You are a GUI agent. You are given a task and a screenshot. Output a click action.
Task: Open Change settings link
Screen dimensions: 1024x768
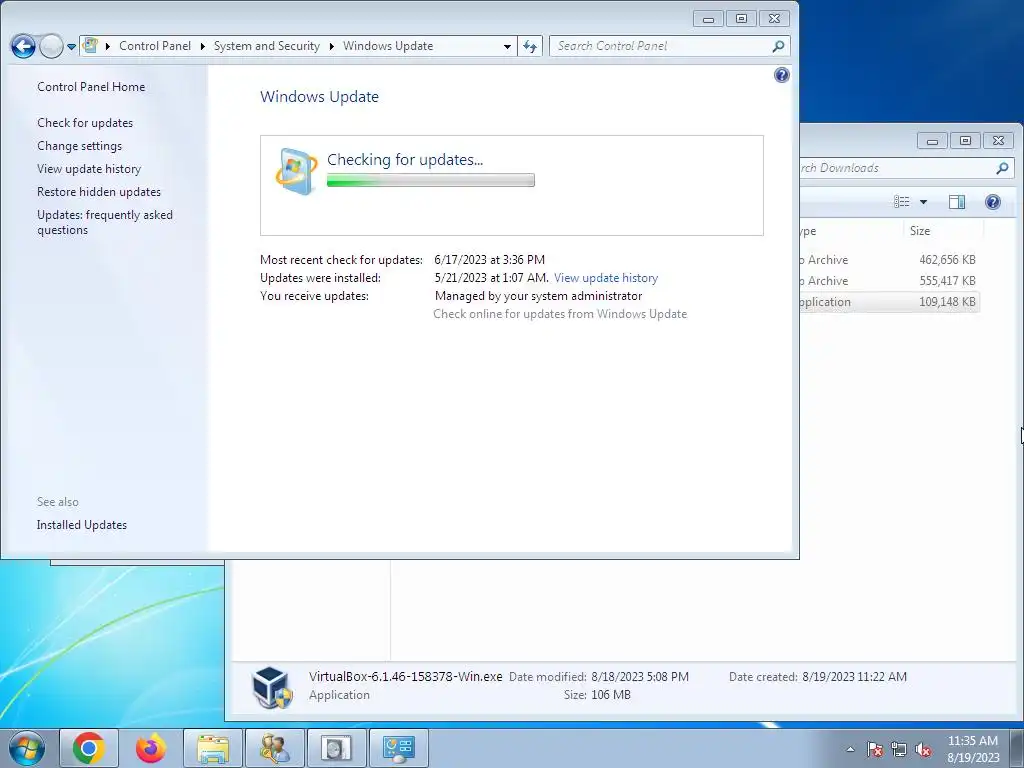click(79, 146)
